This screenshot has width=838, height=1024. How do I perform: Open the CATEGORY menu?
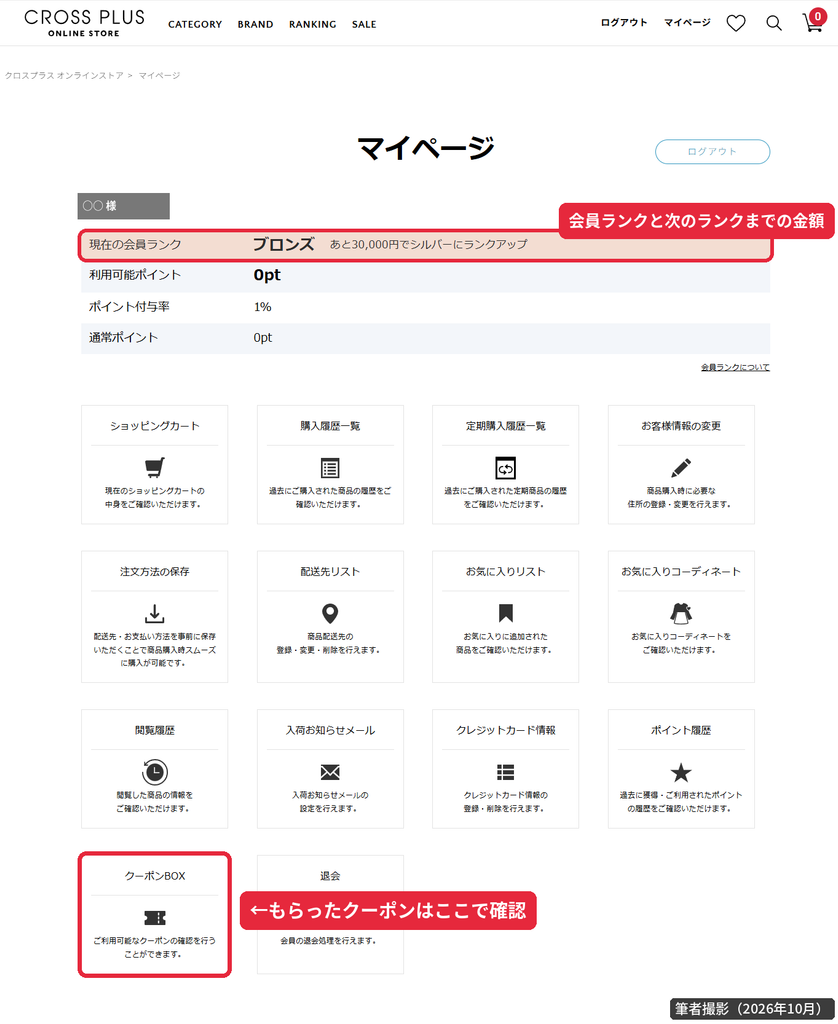click(195, 24)
